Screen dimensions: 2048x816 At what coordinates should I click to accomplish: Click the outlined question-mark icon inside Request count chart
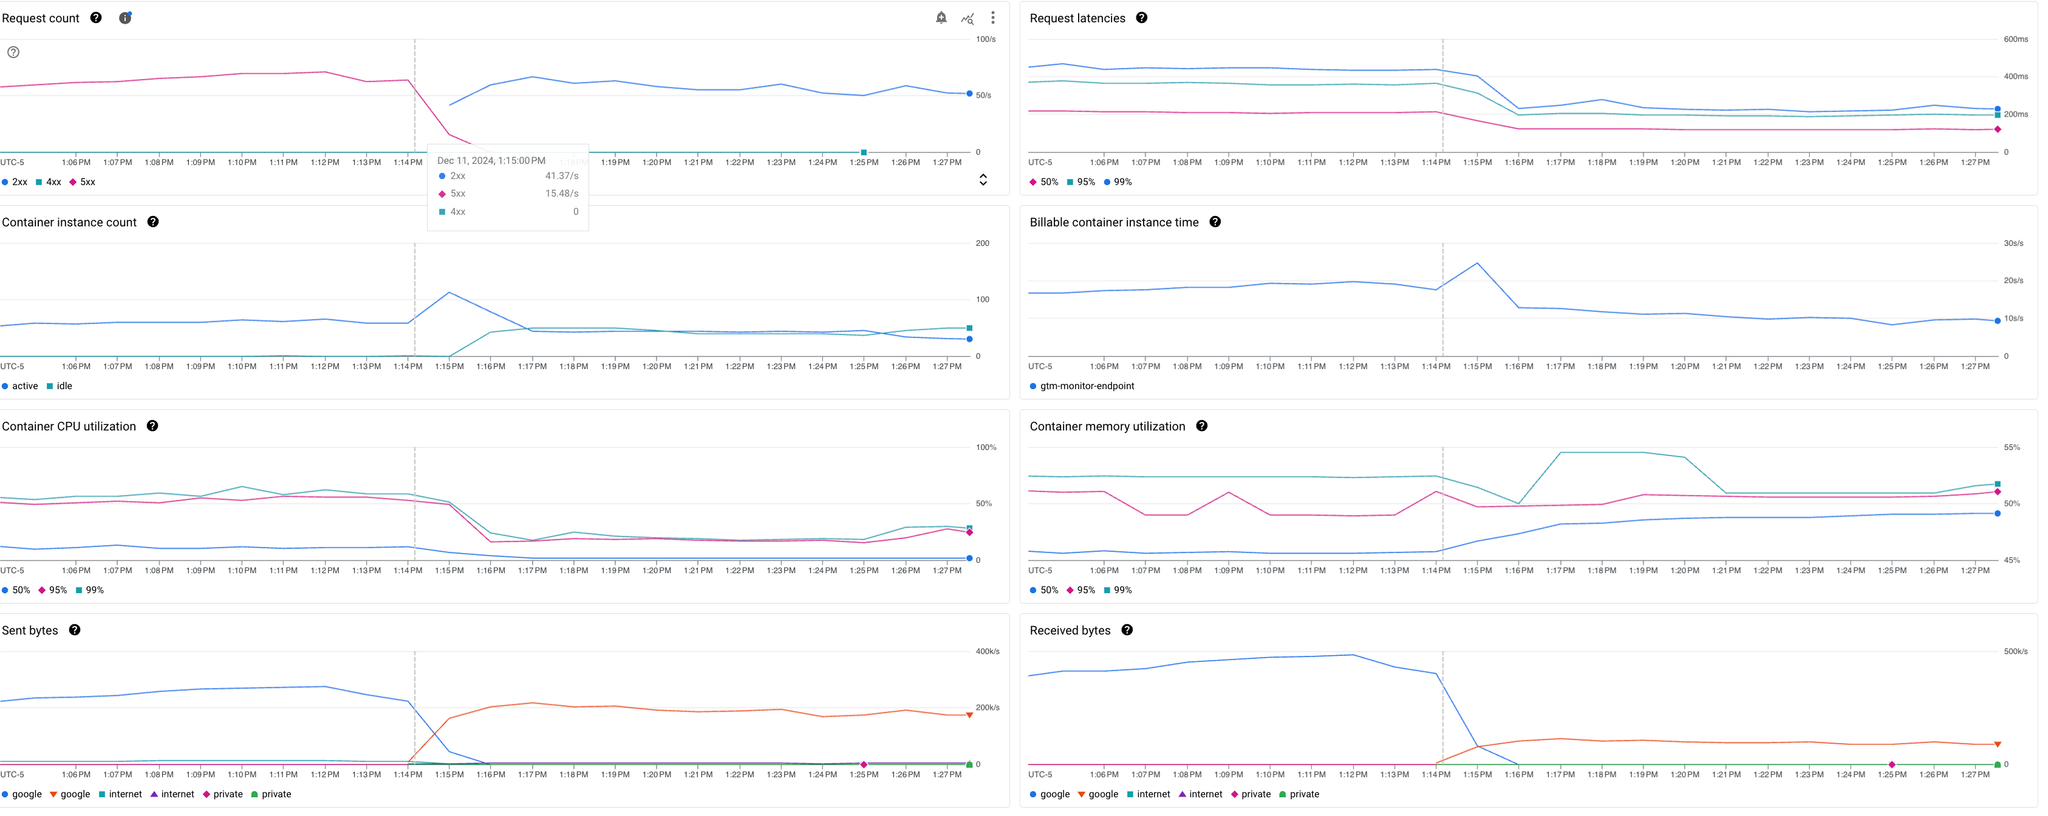tap(13, 52)
